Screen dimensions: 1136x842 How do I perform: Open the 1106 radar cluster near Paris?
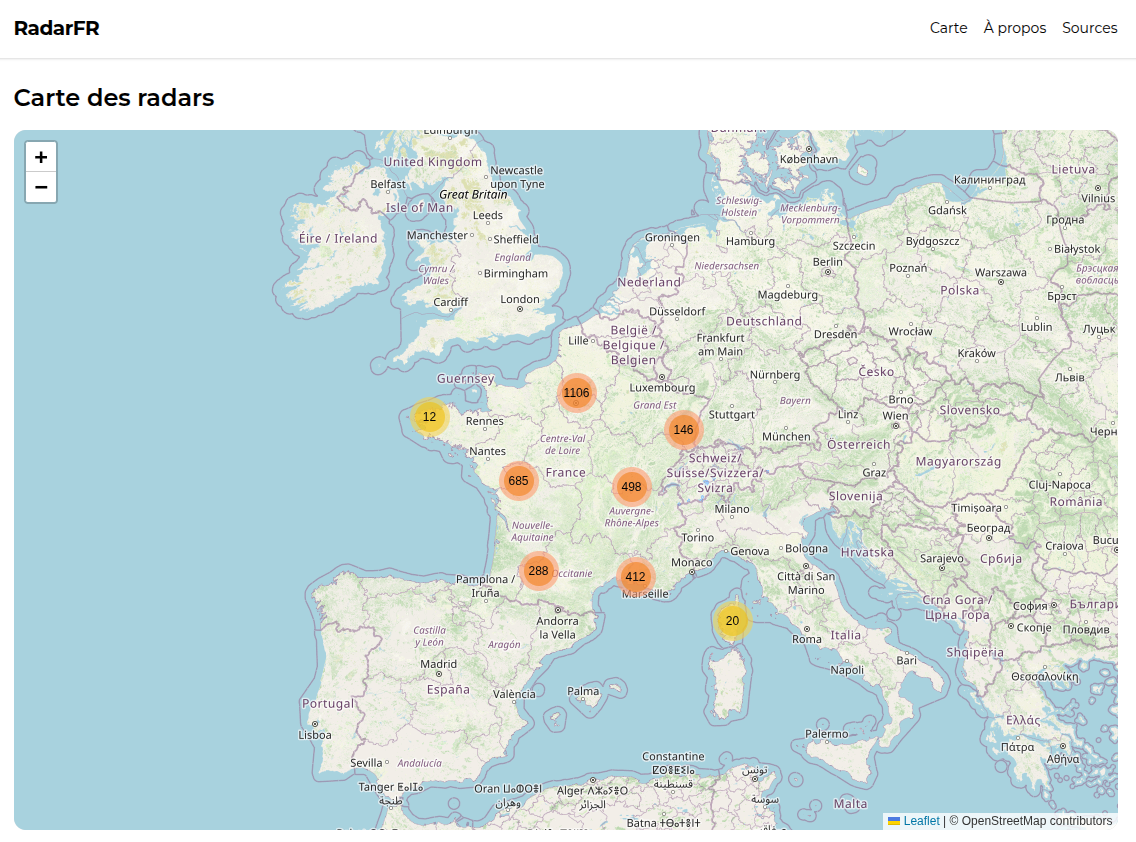(x=577, y=393)
